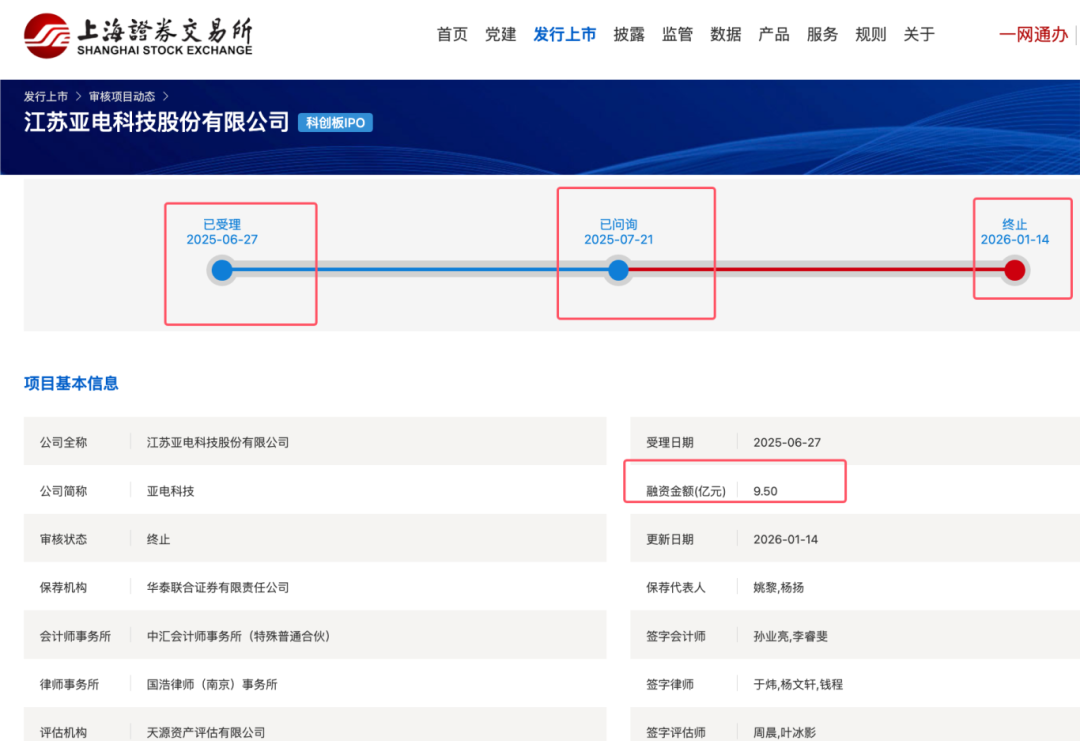Click the sponsor 华泰联合证券有限责任公司

[x=218, y=587]
